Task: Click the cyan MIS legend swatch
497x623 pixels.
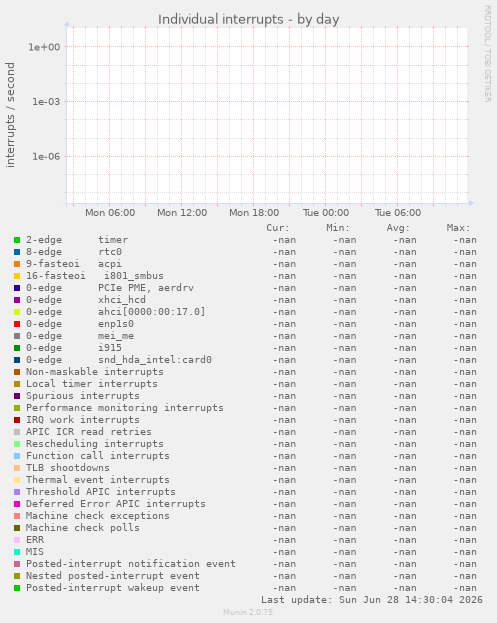Action: tap(17, 552)
